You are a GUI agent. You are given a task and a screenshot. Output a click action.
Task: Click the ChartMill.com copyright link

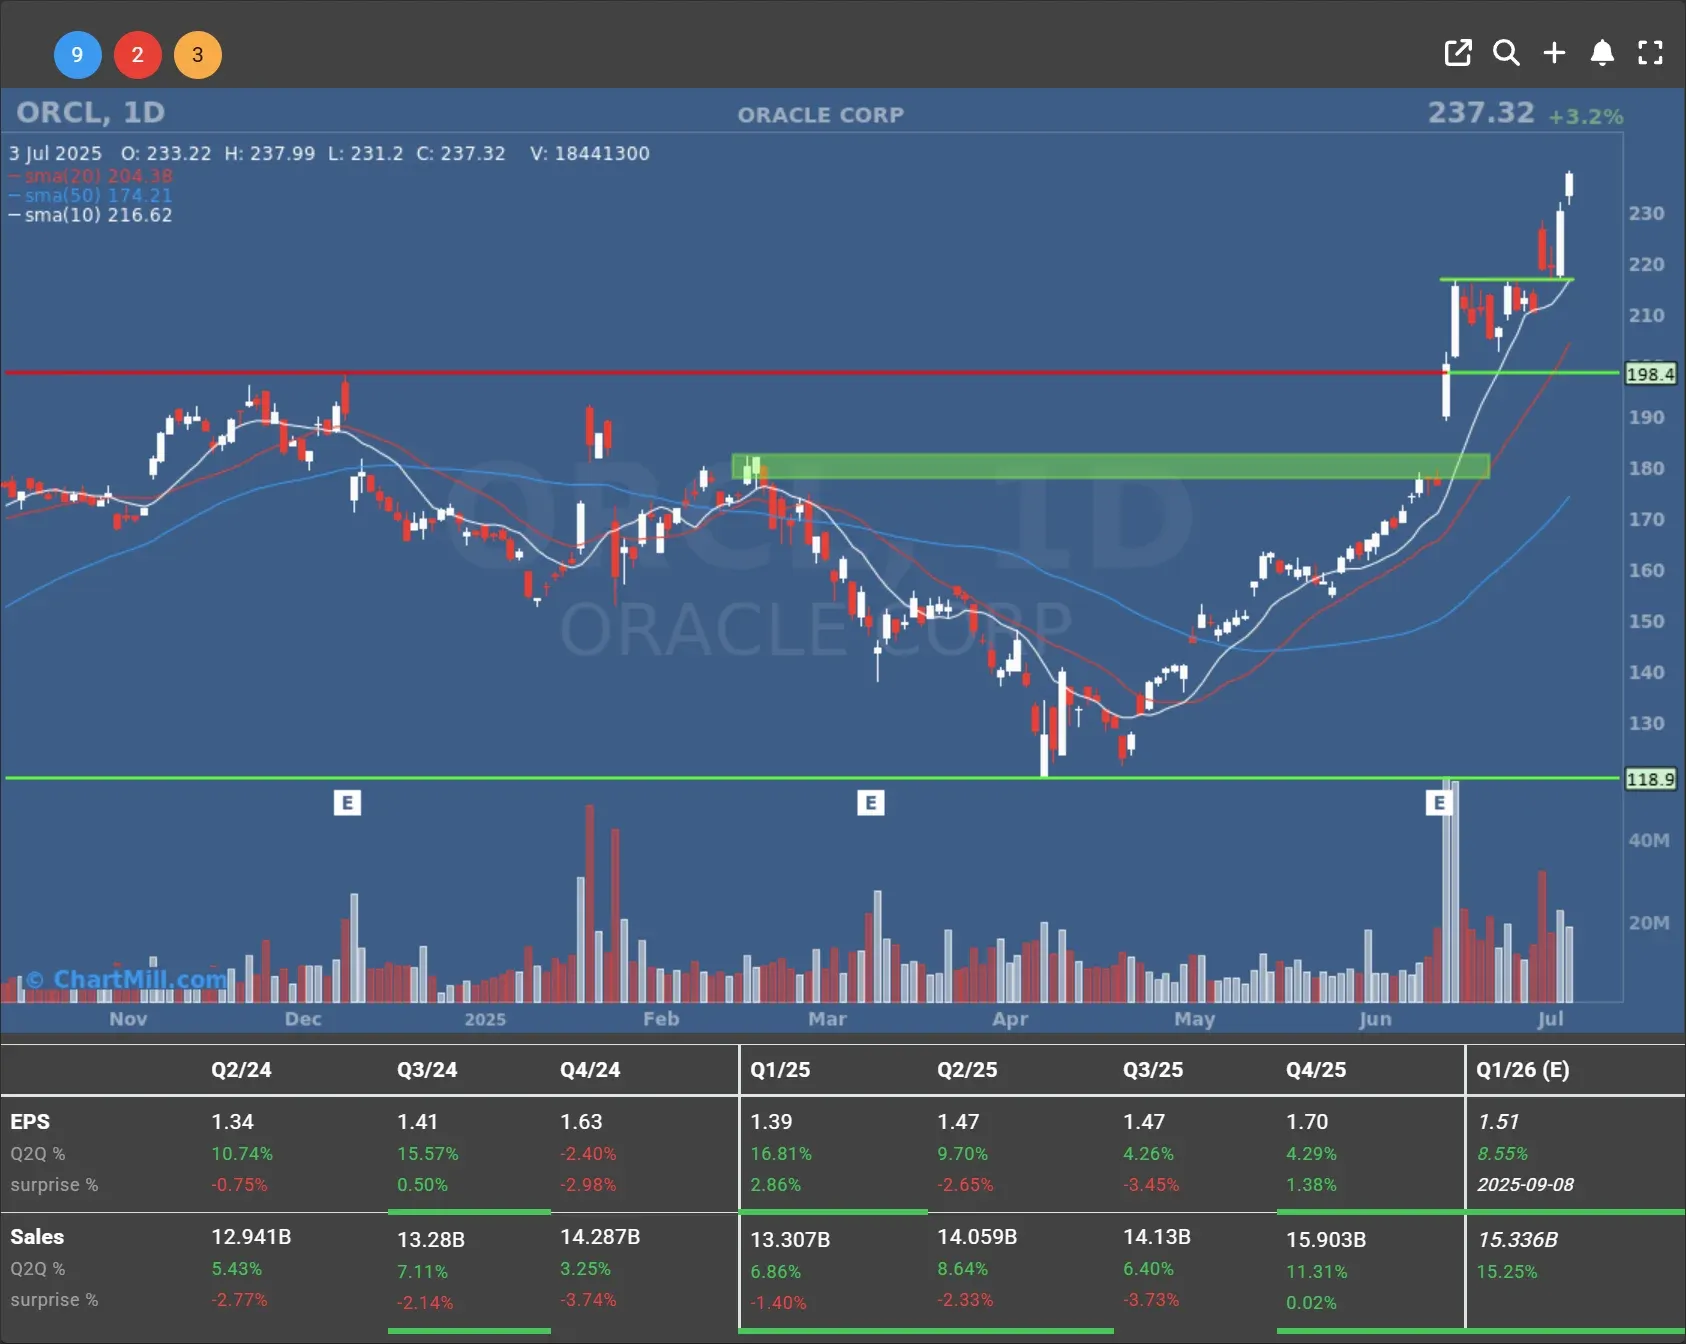click(126, 979)
